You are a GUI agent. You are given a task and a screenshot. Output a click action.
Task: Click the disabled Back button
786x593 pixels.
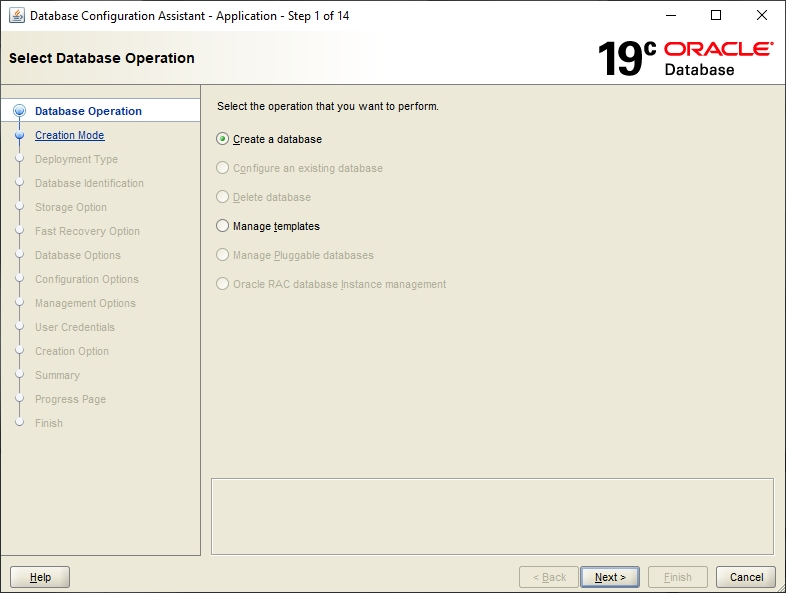(x=549, y=577)
